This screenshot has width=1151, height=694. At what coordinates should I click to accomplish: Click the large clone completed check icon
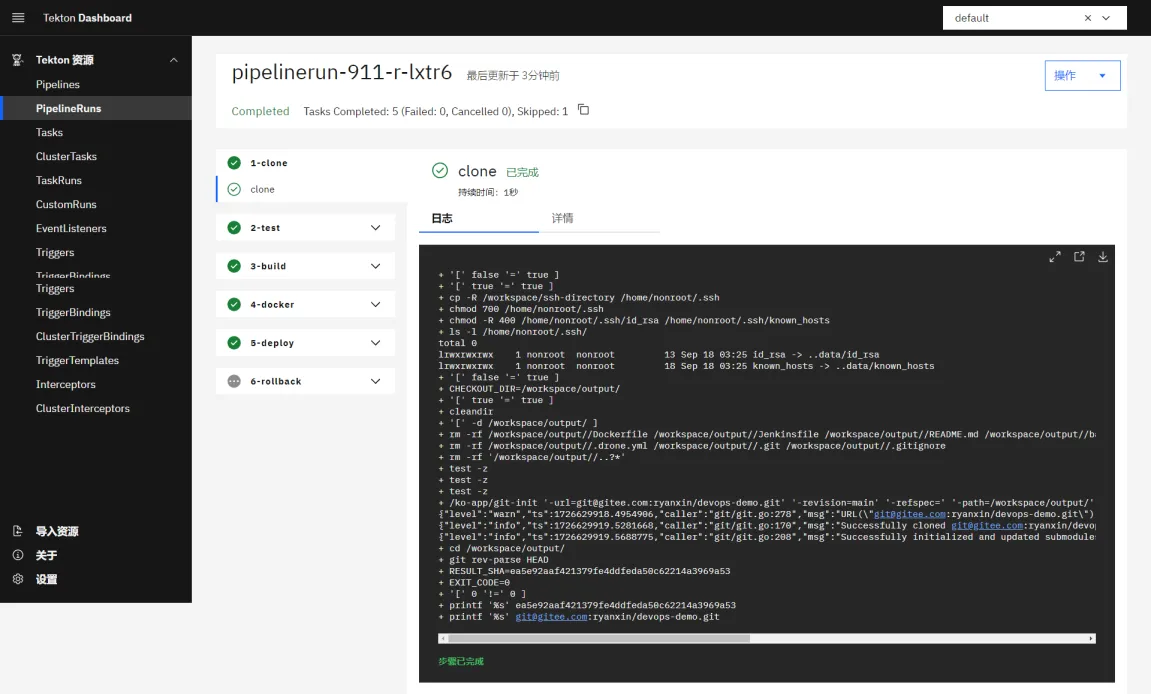click(440, 170)
